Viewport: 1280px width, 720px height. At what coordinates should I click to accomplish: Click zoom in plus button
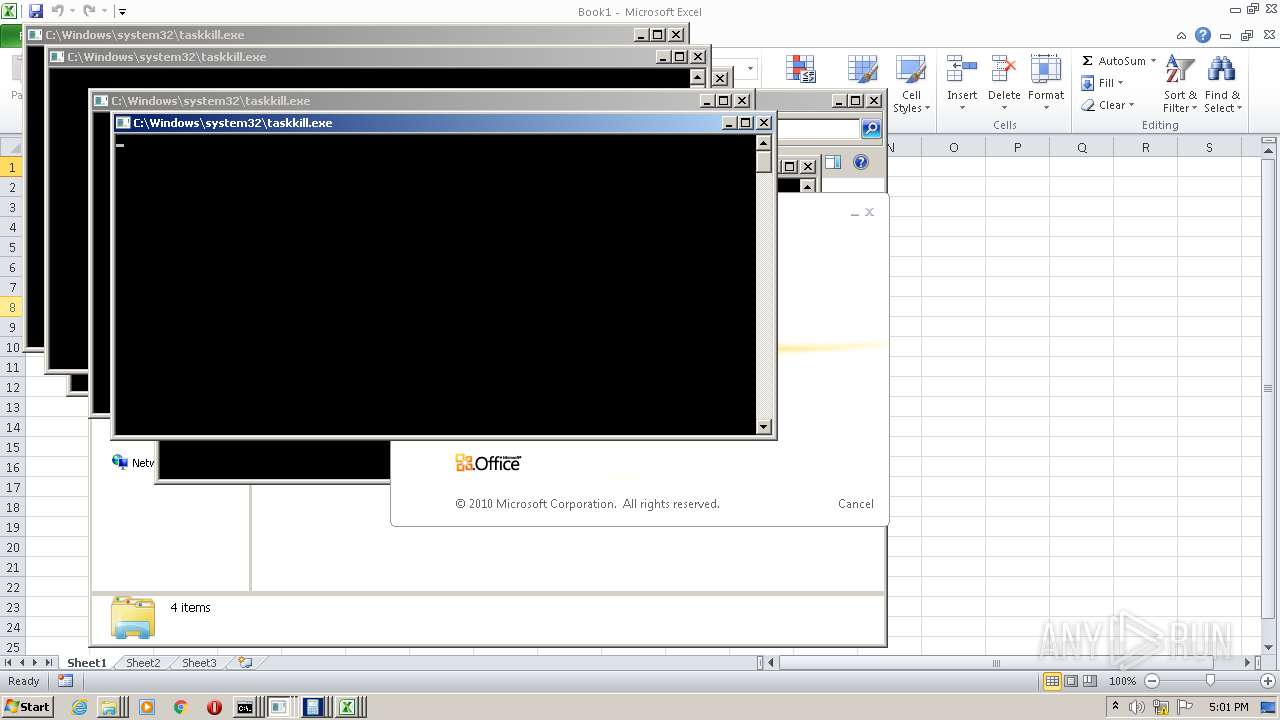click(1268, 681)
